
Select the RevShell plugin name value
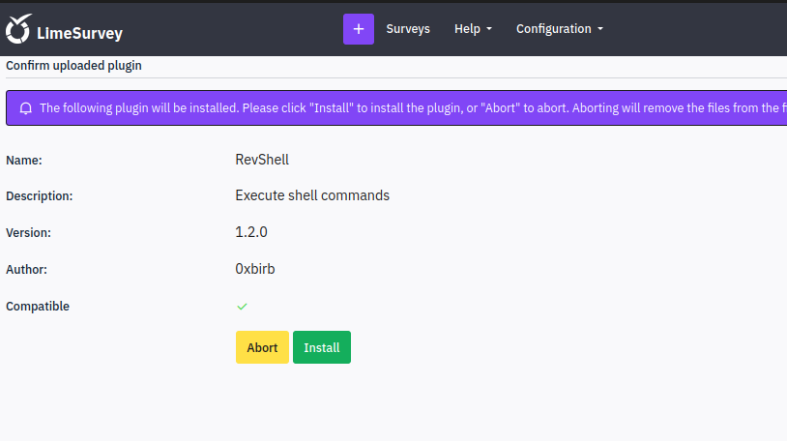click(x=262, y=159)
